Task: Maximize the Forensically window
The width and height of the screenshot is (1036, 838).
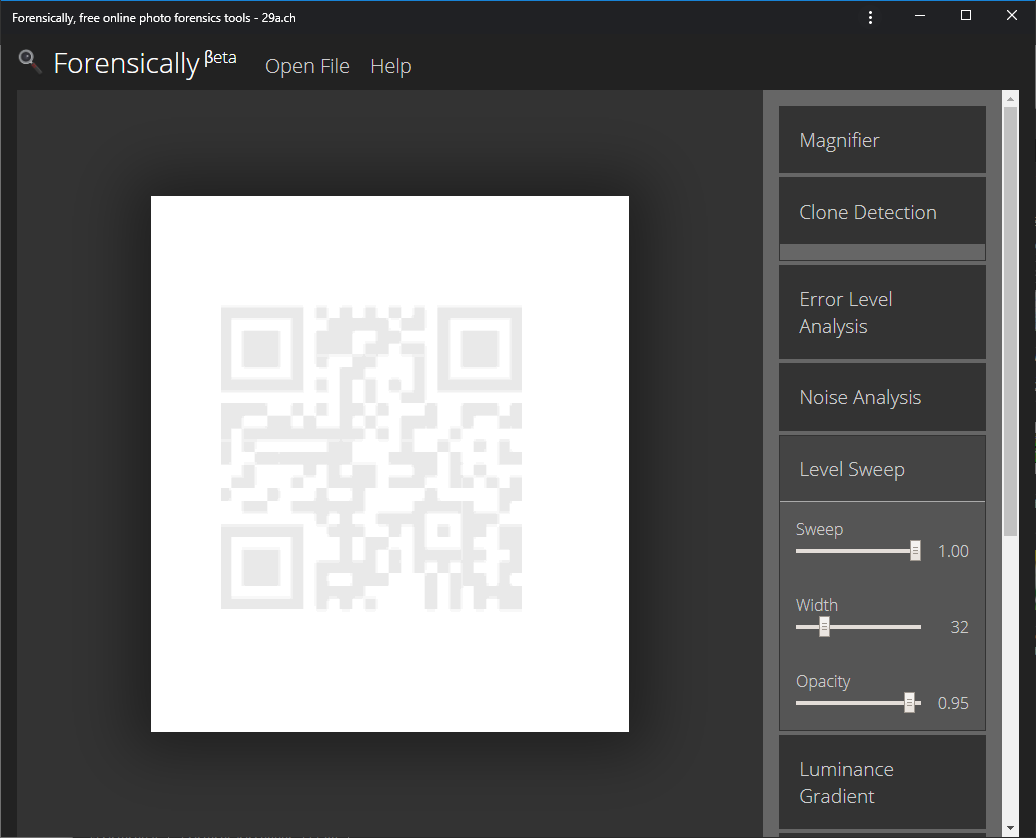Action: pos(966,15)
